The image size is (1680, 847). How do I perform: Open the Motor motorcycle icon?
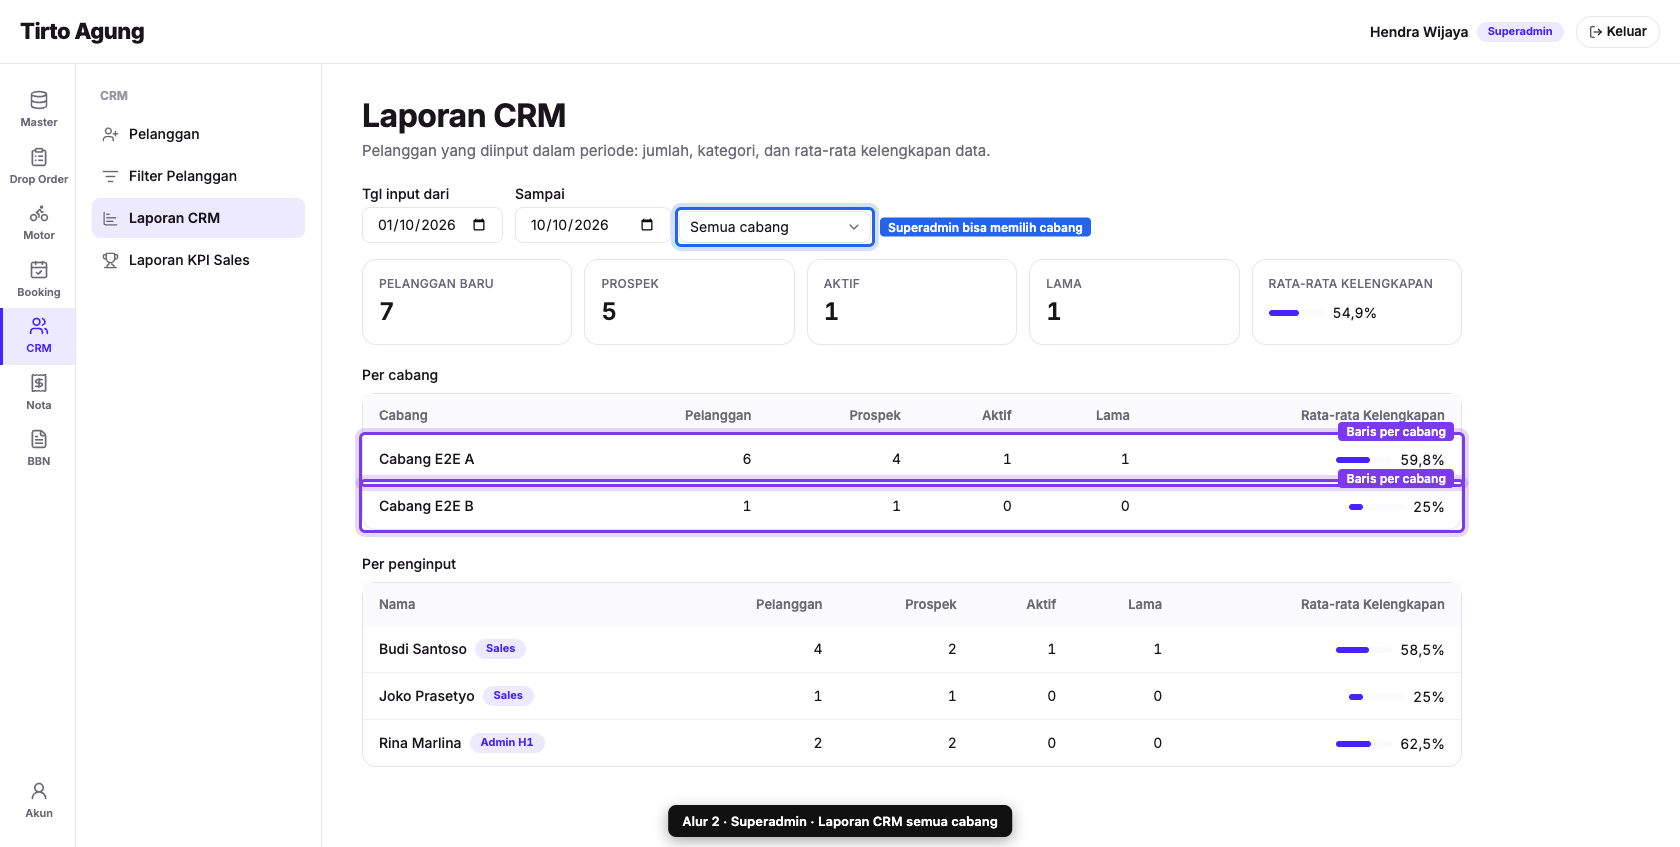tap(39, 213)
